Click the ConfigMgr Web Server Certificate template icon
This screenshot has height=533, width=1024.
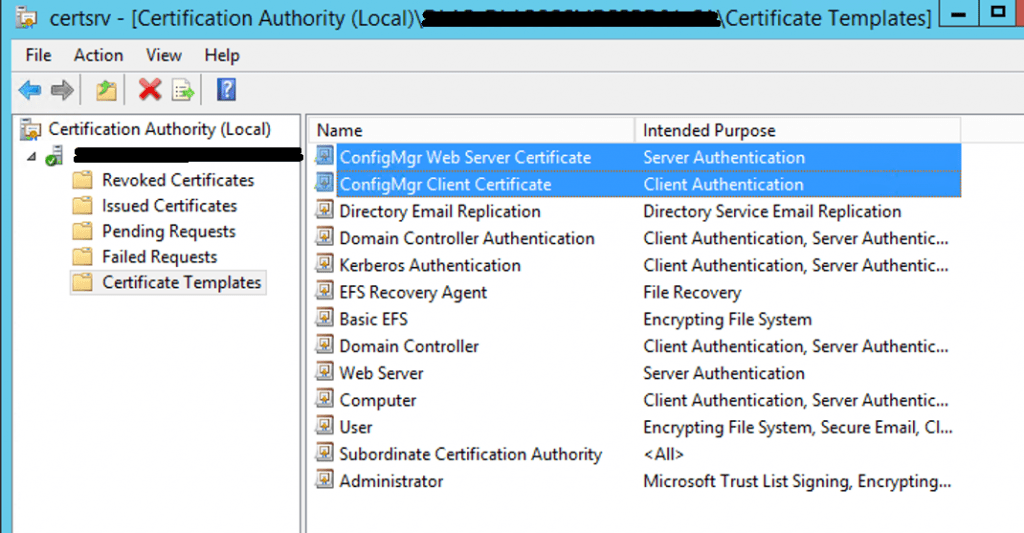325,155
